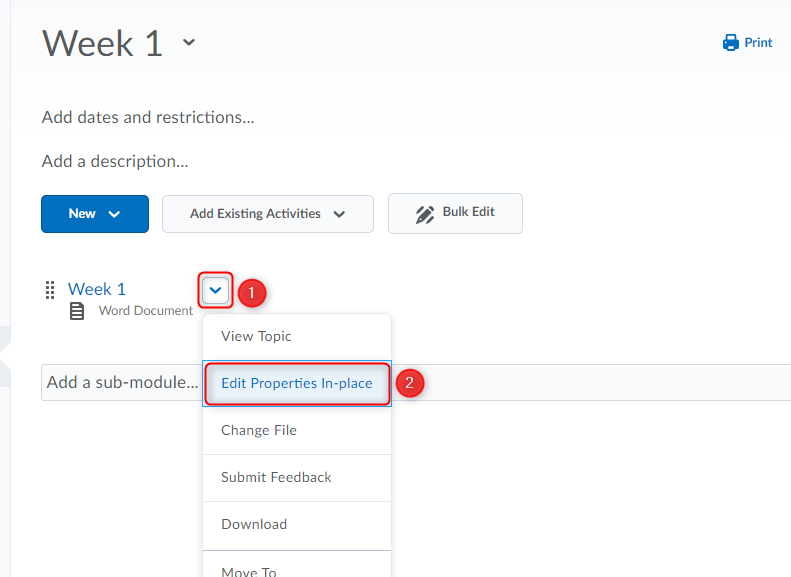791x577 pixels.
Task: Click the Word Document file icon
Action: (77, 312)
